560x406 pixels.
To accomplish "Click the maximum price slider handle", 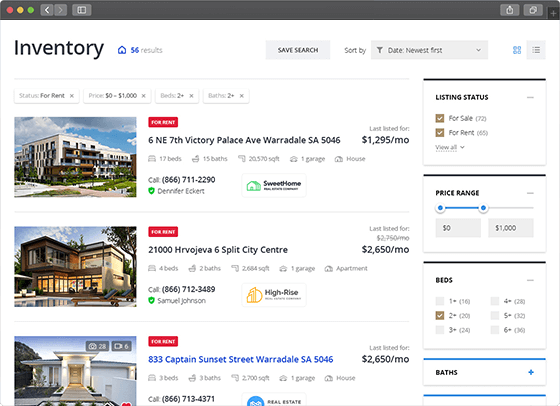I will tap(483, 208).
